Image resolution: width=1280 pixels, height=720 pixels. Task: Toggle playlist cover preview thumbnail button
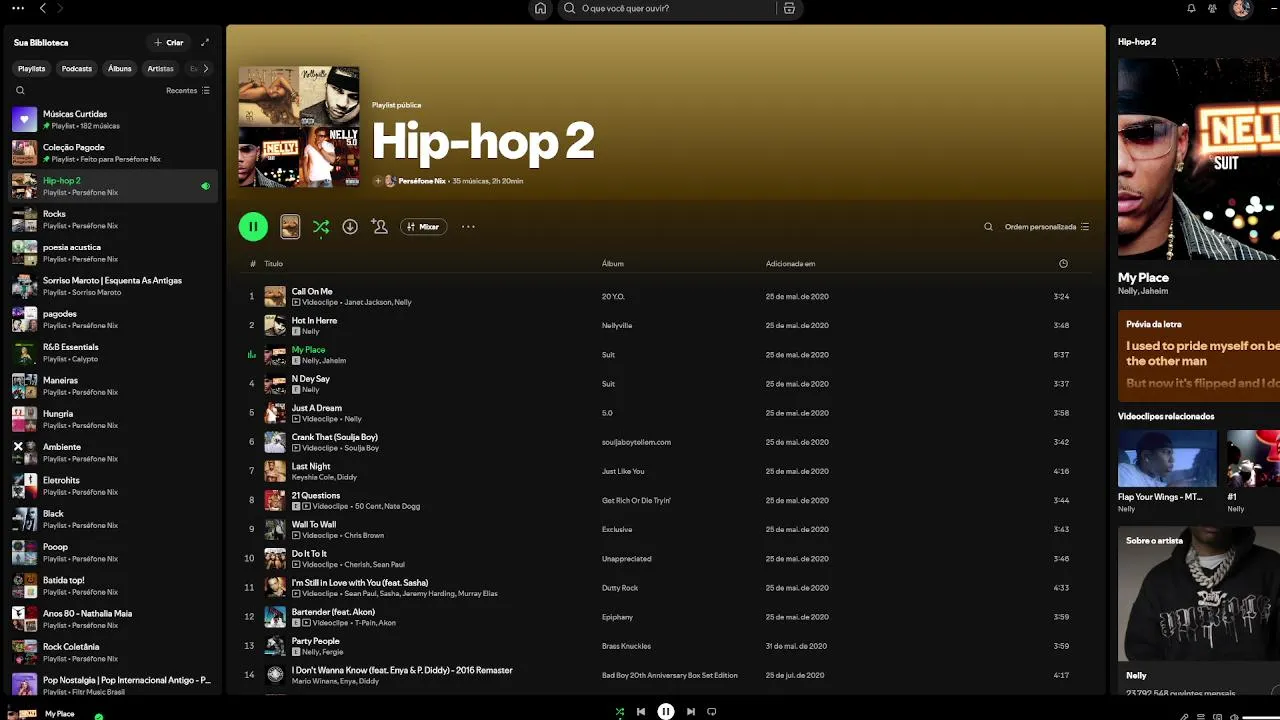pos(290,227)
